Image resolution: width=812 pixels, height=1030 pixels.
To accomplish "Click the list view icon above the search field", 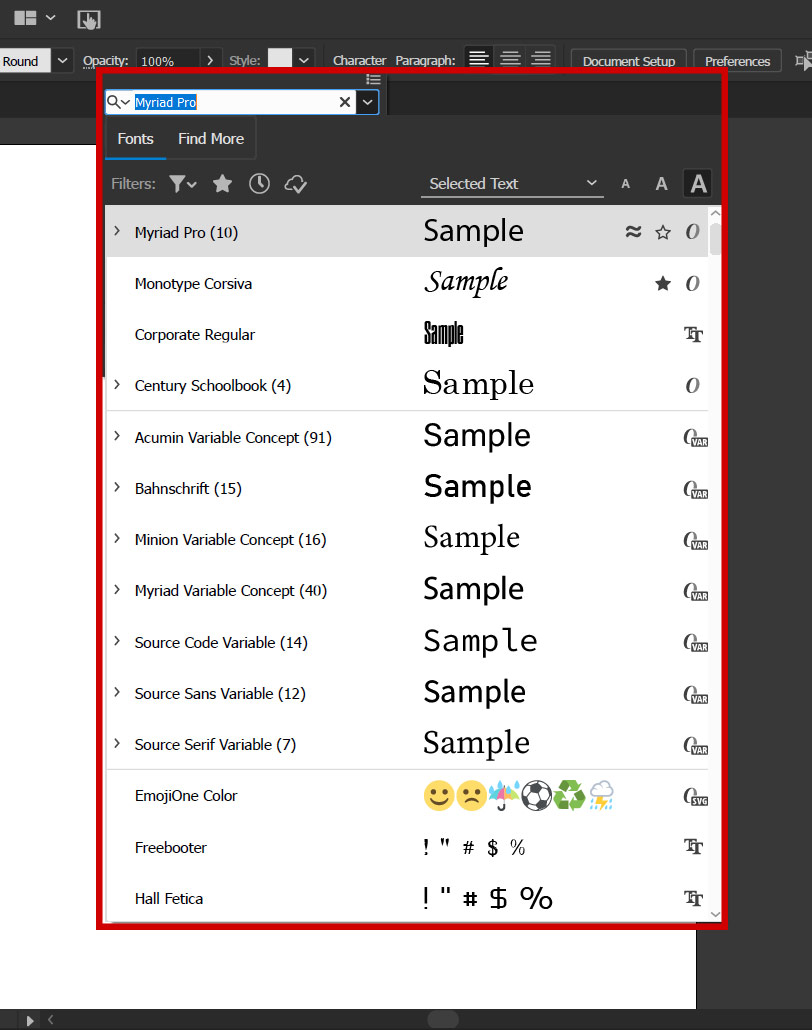I will click(374, 79).
